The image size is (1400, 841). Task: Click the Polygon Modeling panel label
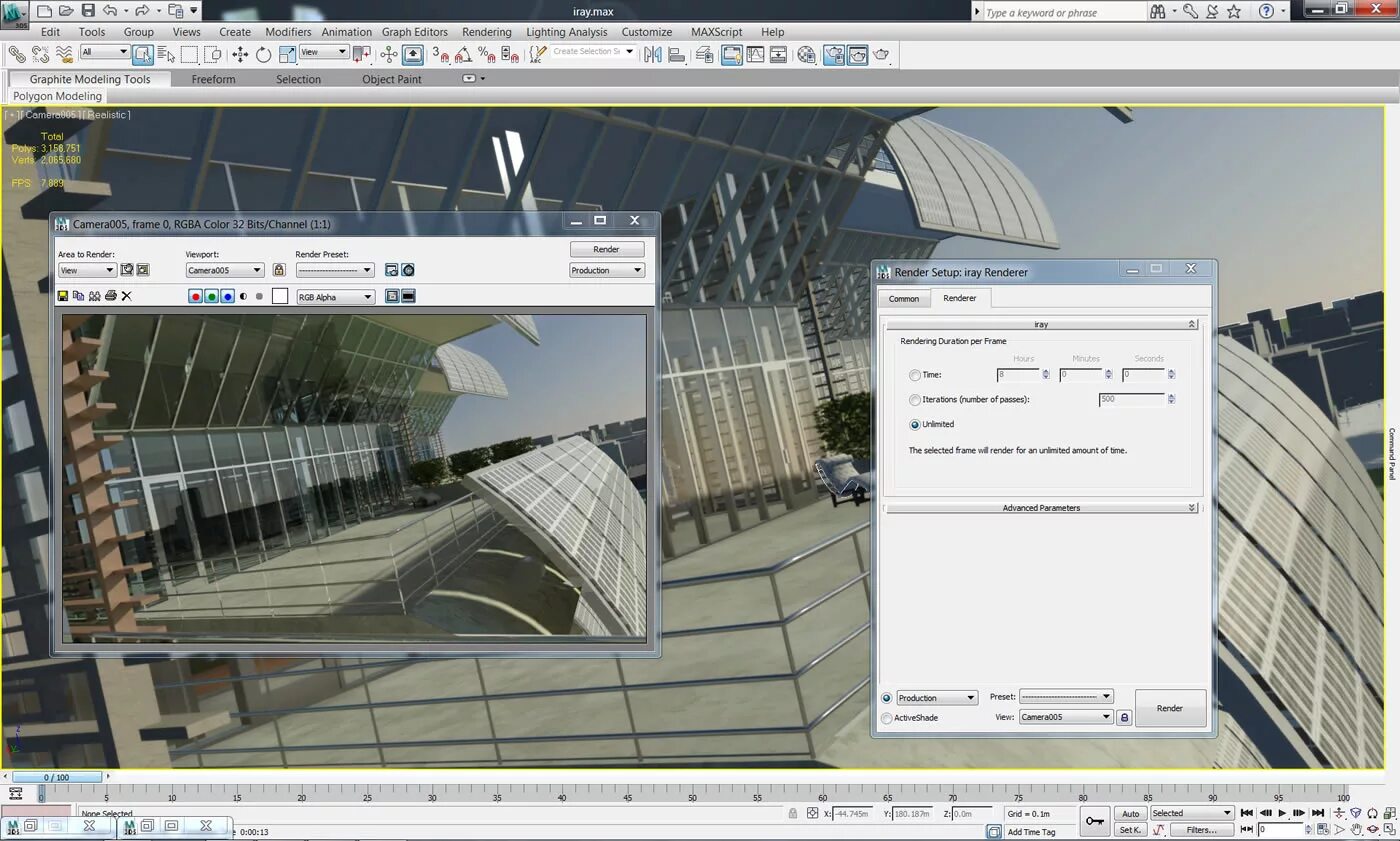point(57,96)
